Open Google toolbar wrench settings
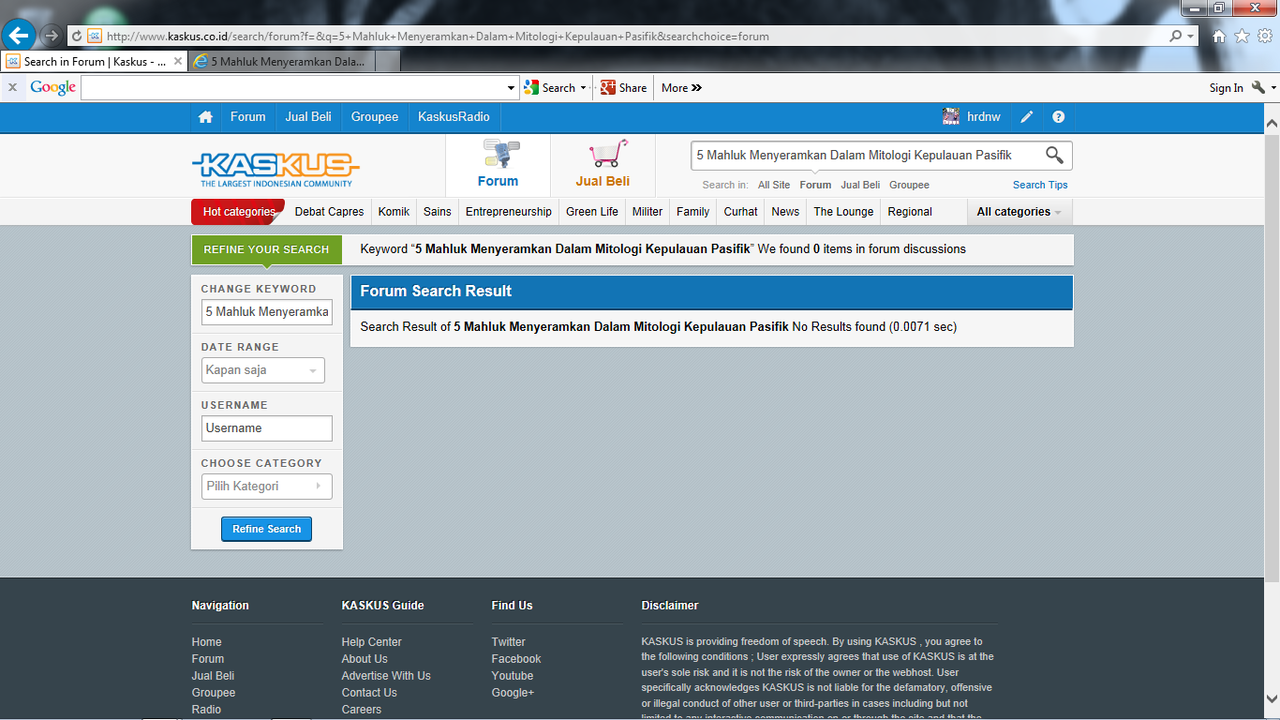 (1259, 88)
